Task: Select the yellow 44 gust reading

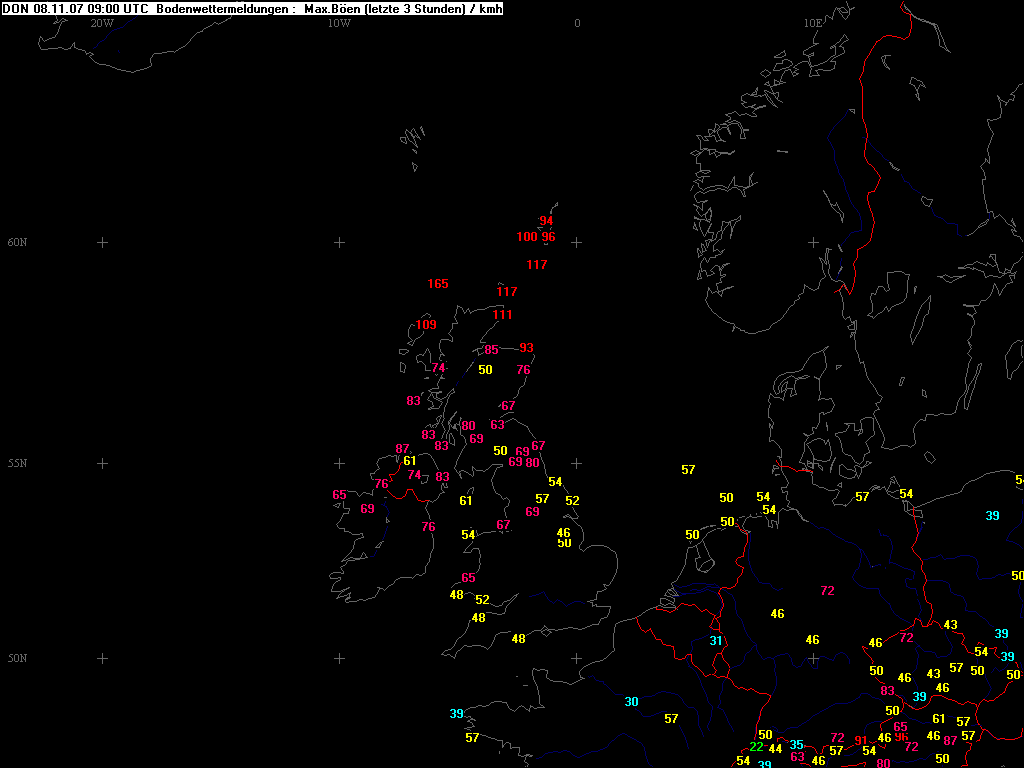Action: (775, 749)
